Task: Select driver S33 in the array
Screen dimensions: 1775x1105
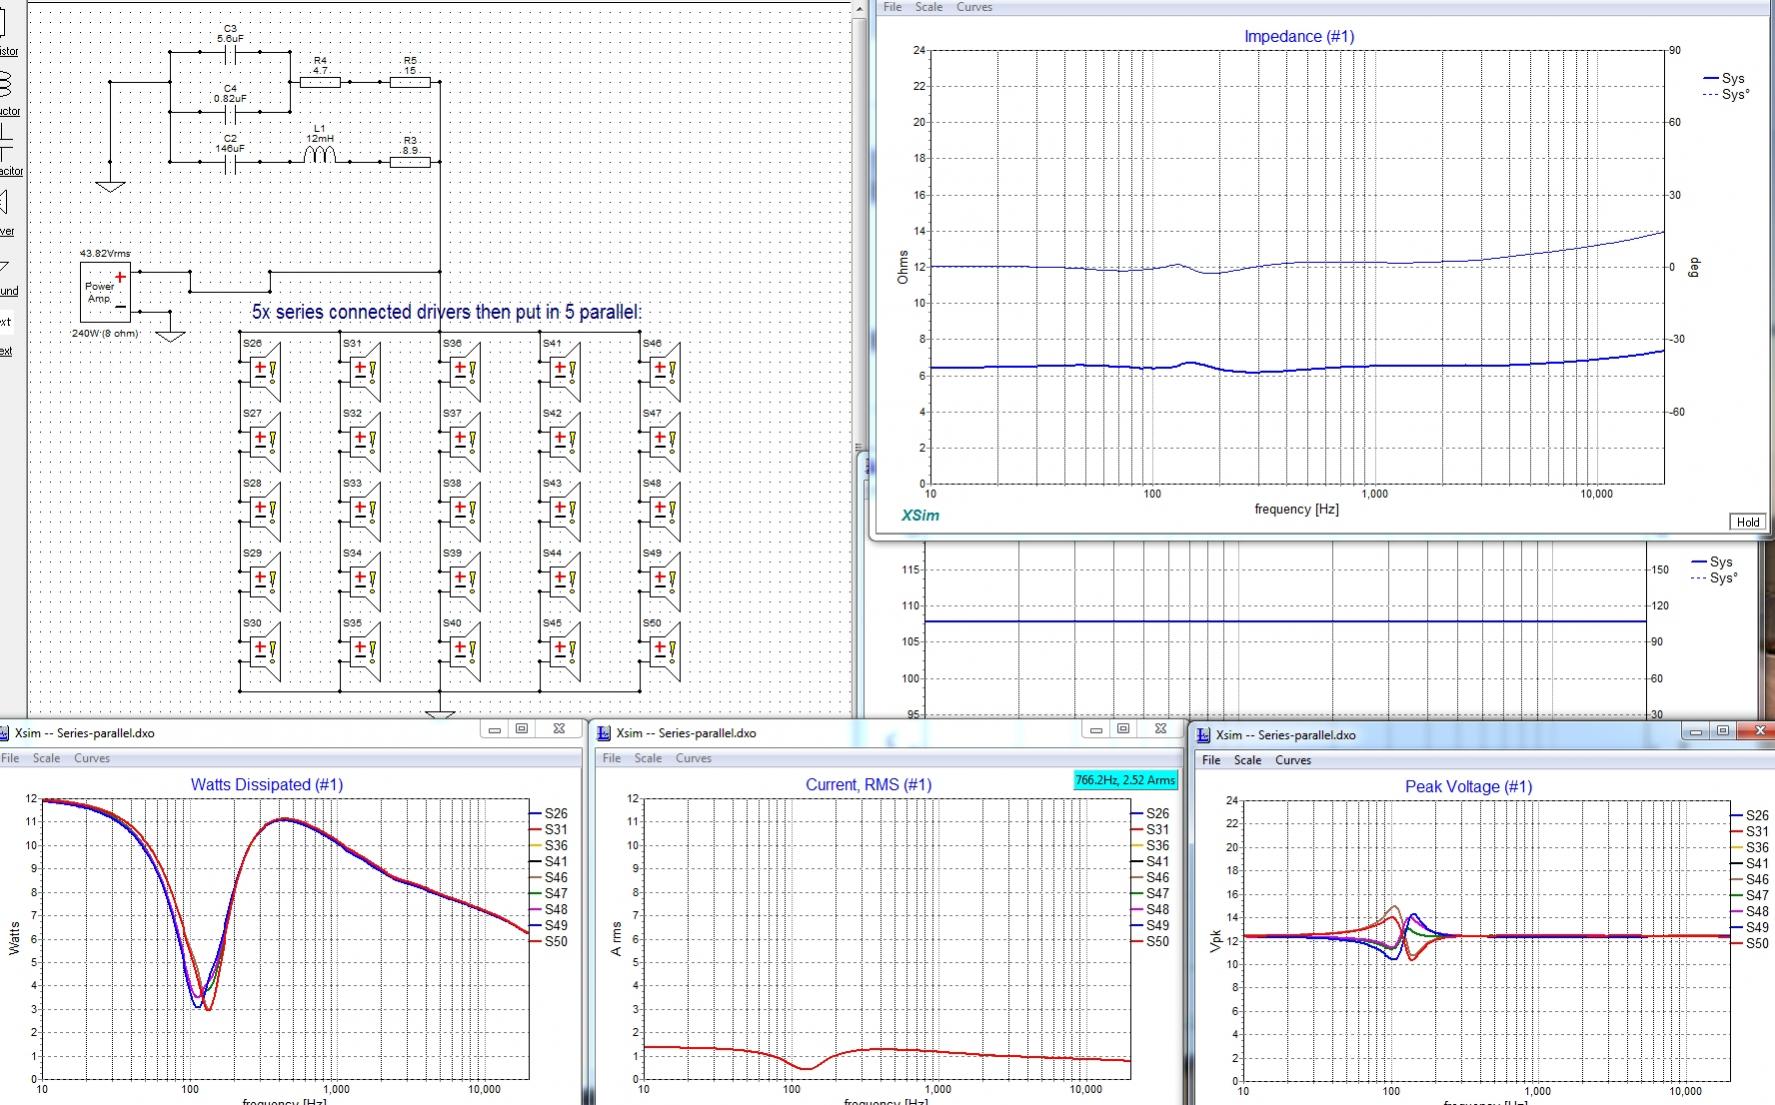Action: [x=365, y=510]
